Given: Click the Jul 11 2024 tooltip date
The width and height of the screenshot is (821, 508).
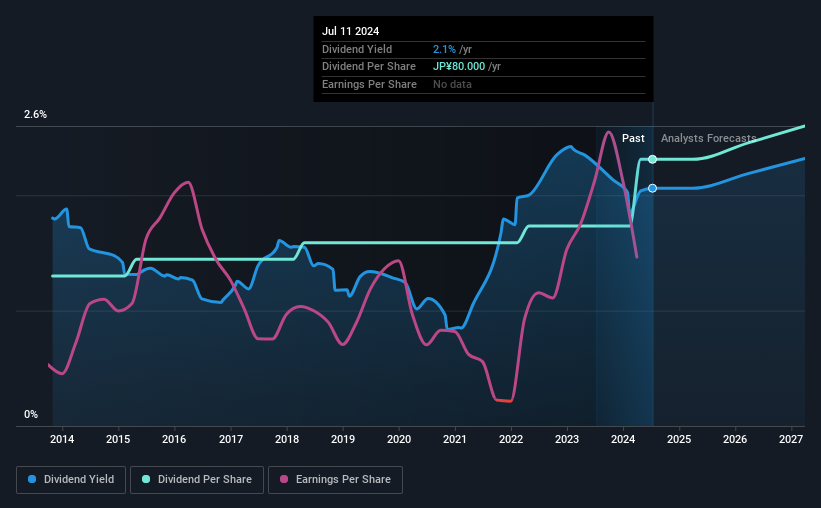Looking at the screenshot, I should [x=350, y=31].
